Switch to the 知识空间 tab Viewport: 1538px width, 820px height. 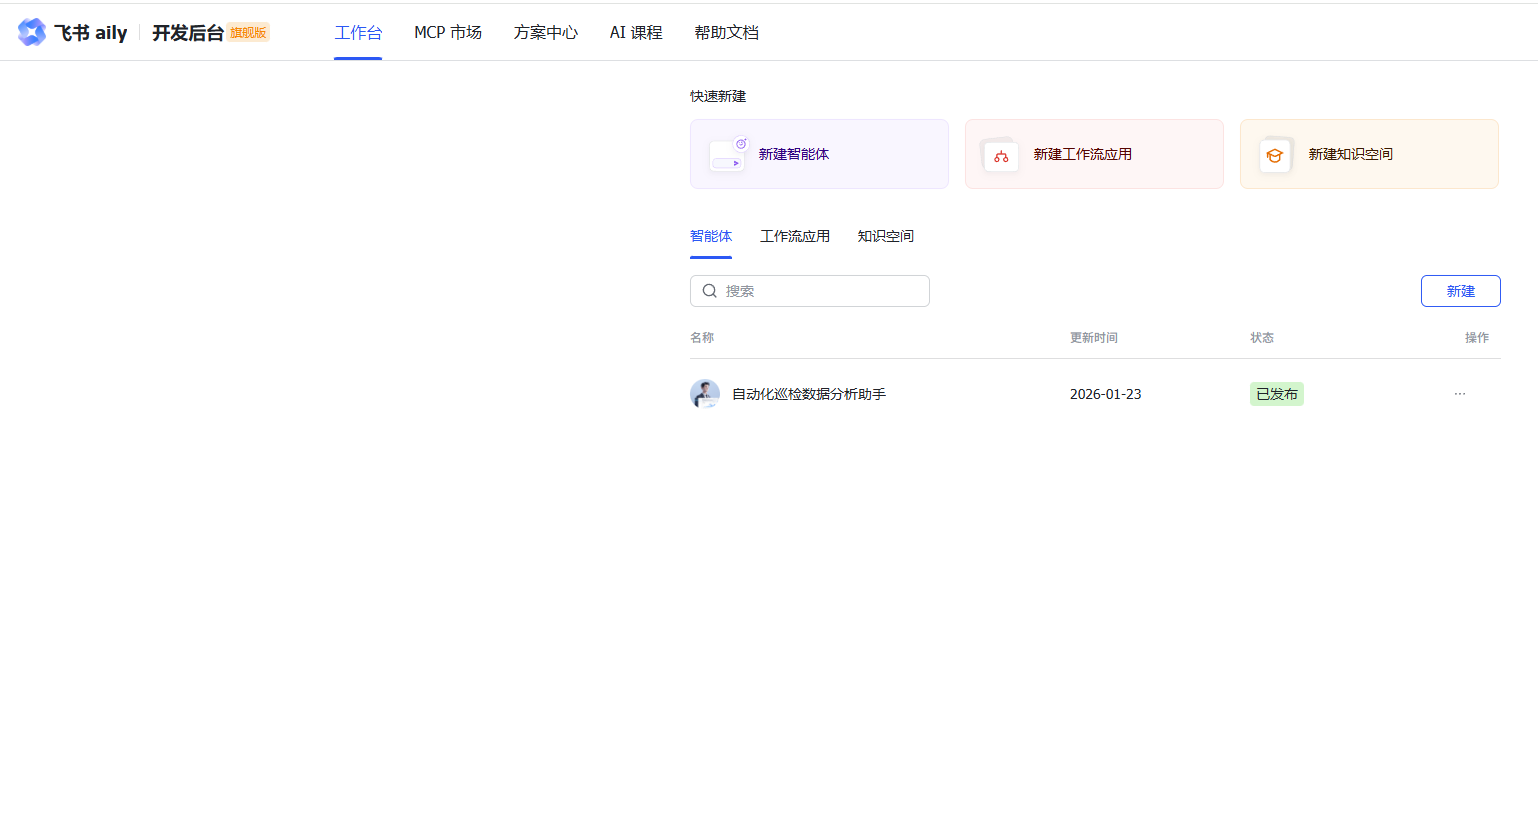tap(886, 236)
